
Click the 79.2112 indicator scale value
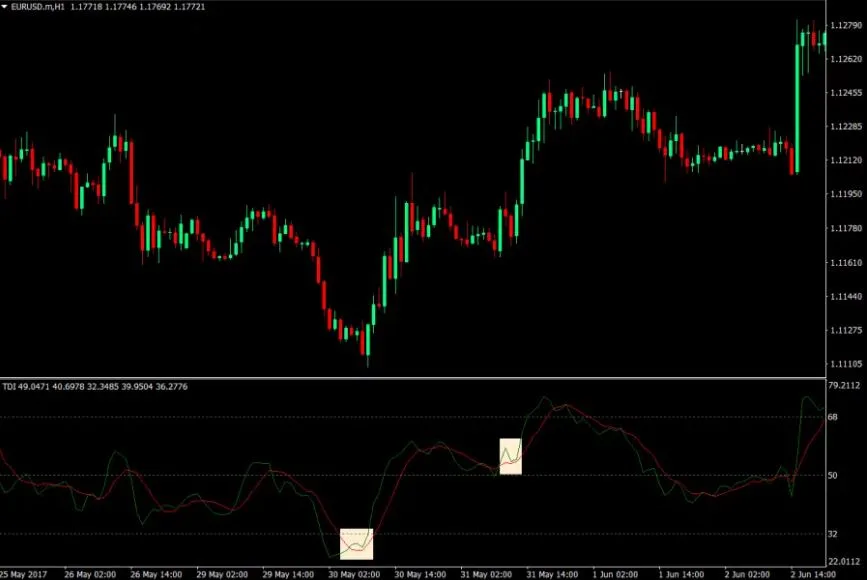[x=843, y=386]
